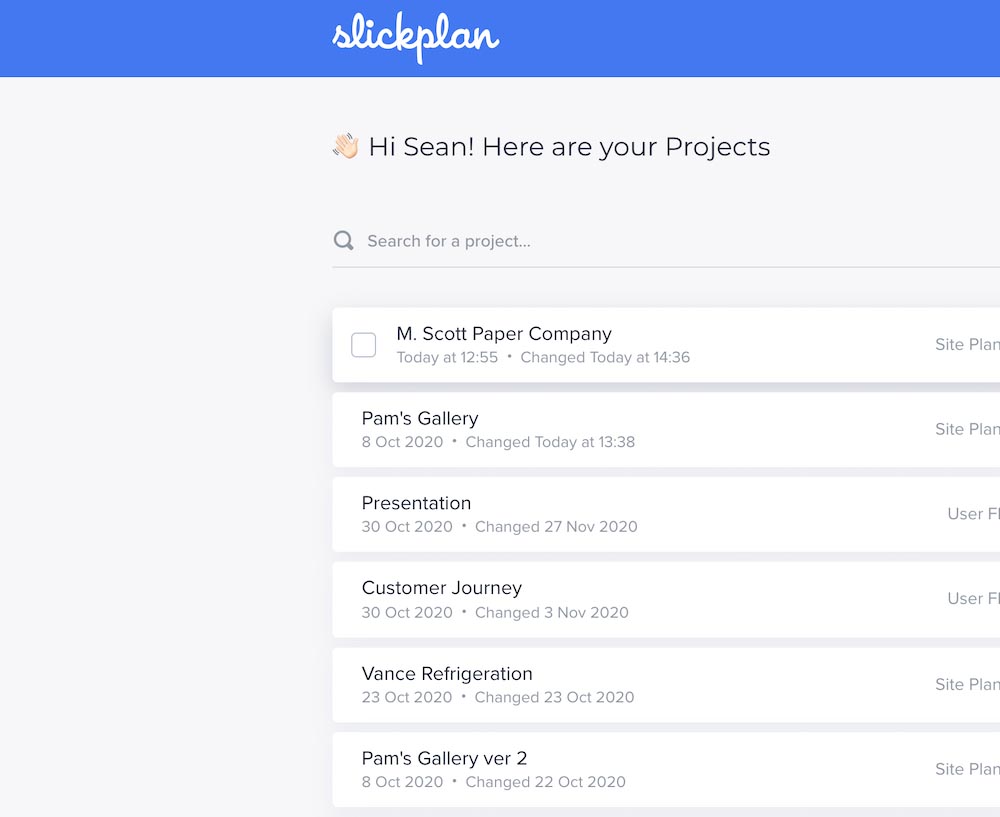
Task: Open the Pam's Gallery ver 2 project
Action: (x=445, y=758)
